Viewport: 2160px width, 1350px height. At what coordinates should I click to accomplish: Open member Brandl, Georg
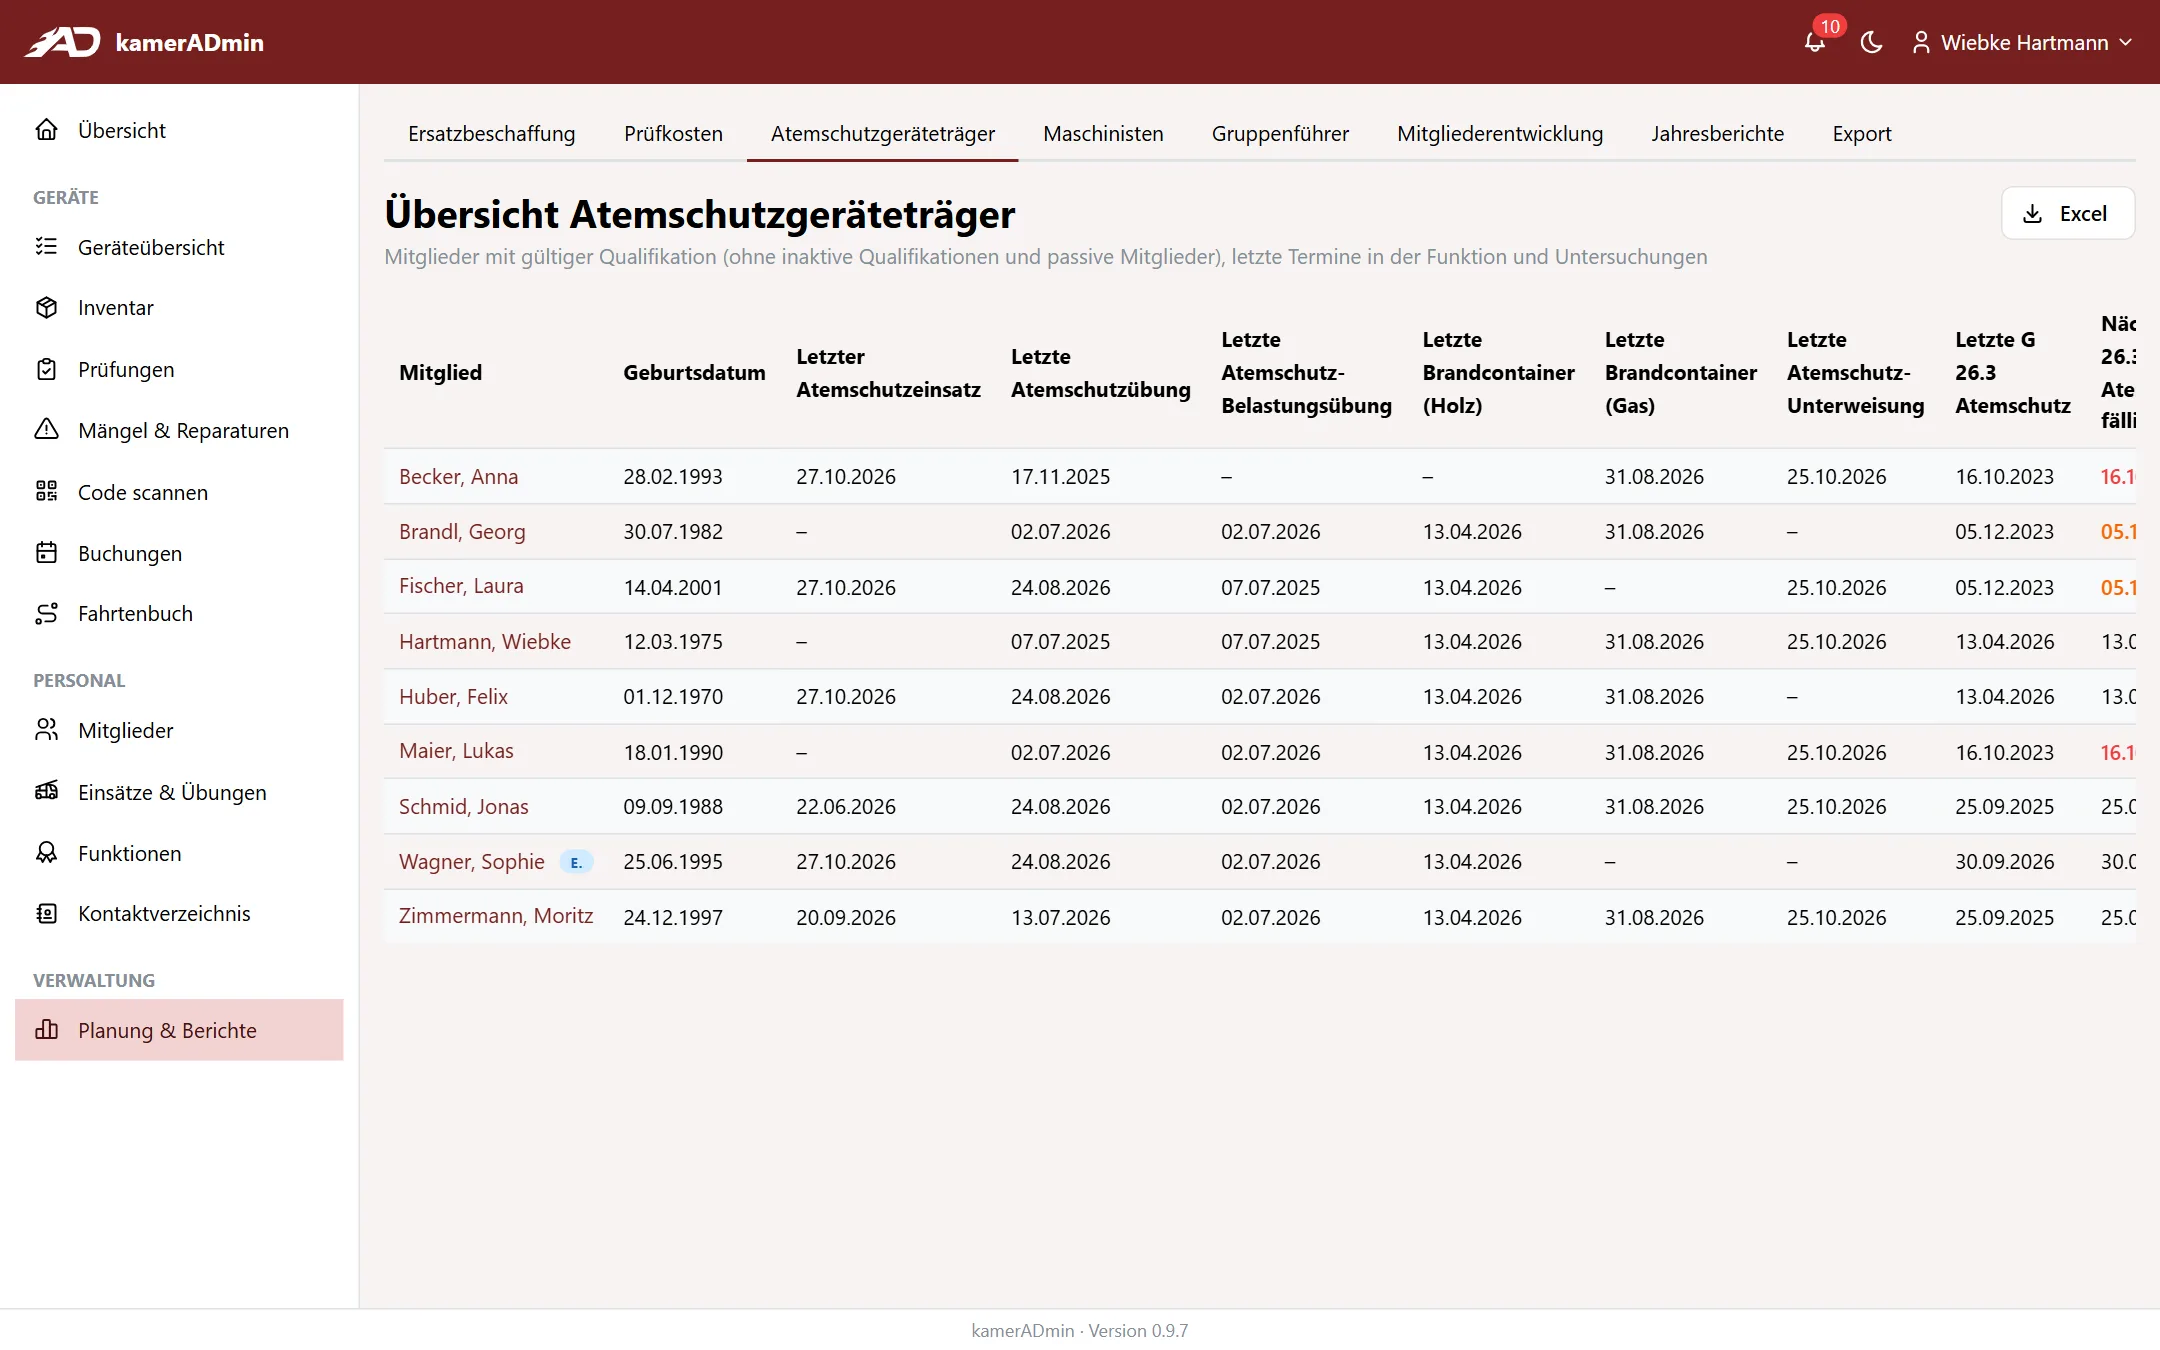click(462, 532)
